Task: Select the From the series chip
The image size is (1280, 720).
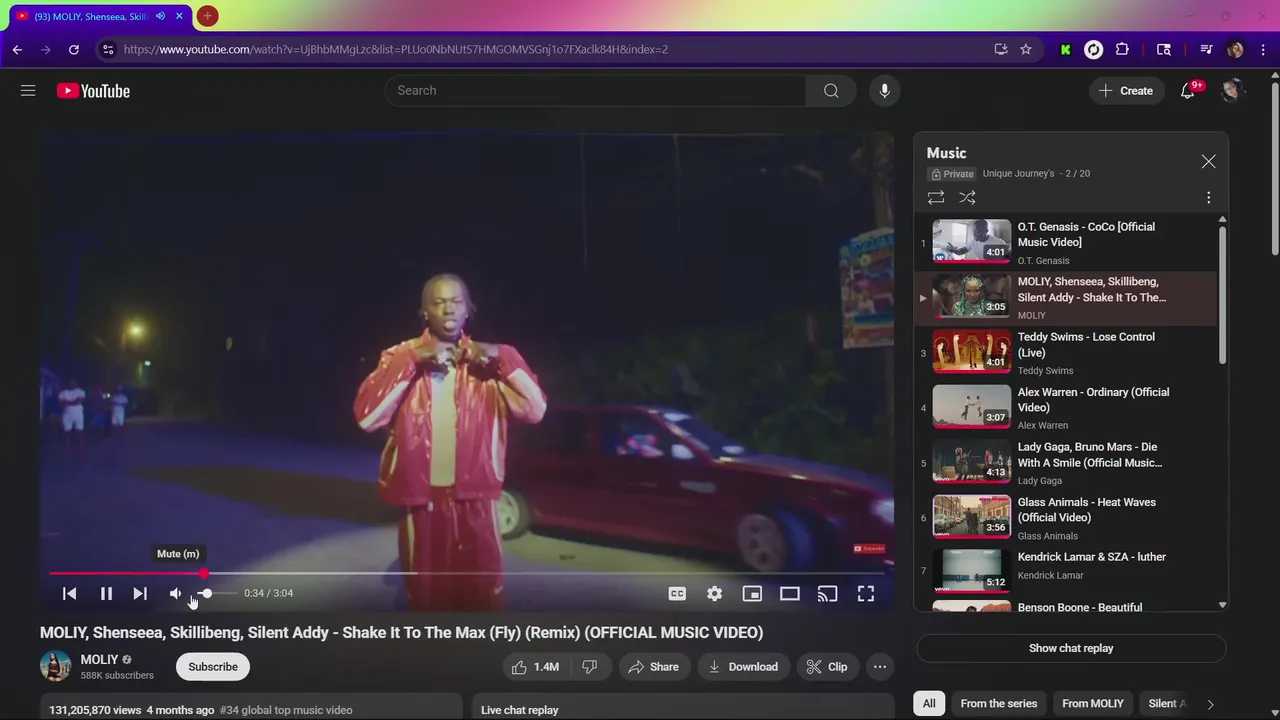Action: pos(999,704)
